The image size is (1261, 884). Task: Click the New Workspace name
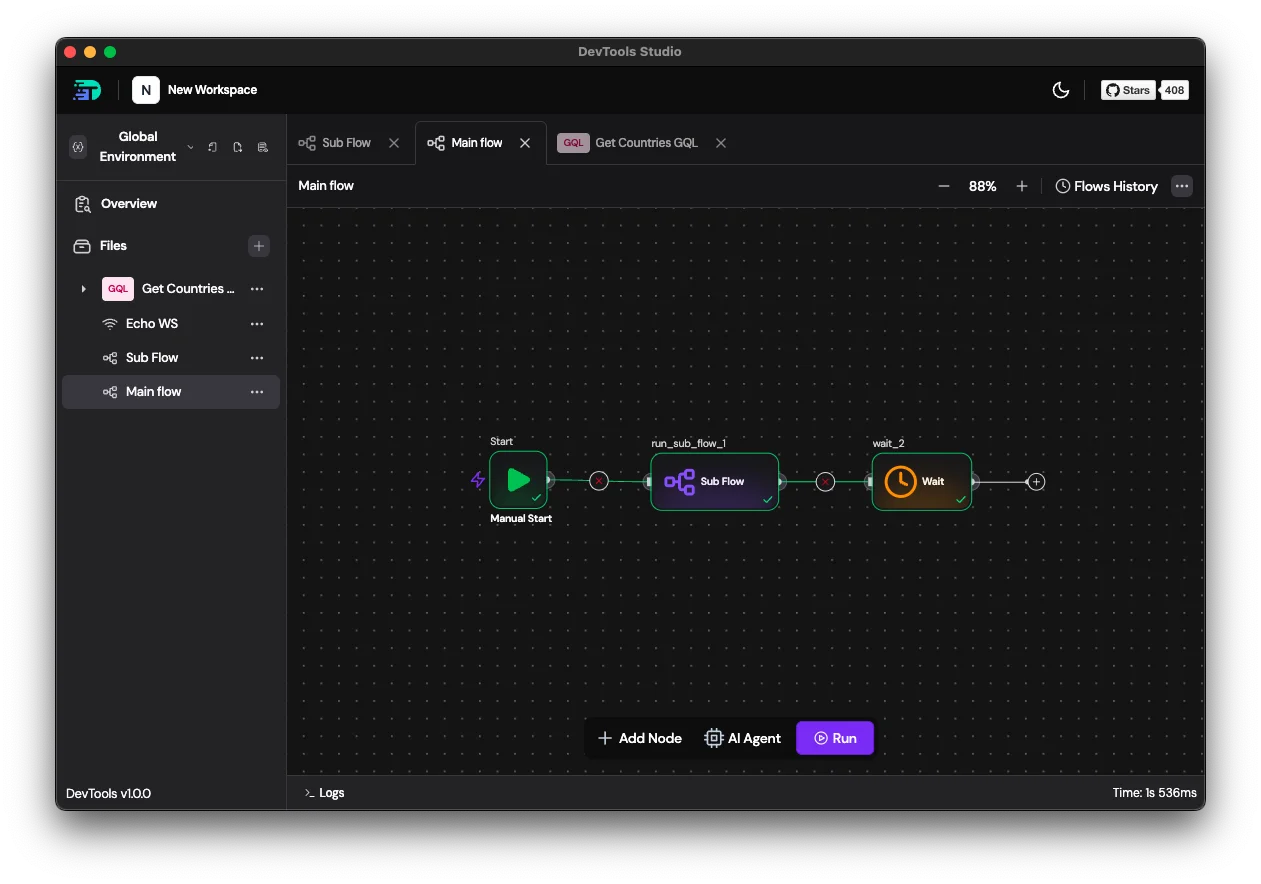point(212,90)
